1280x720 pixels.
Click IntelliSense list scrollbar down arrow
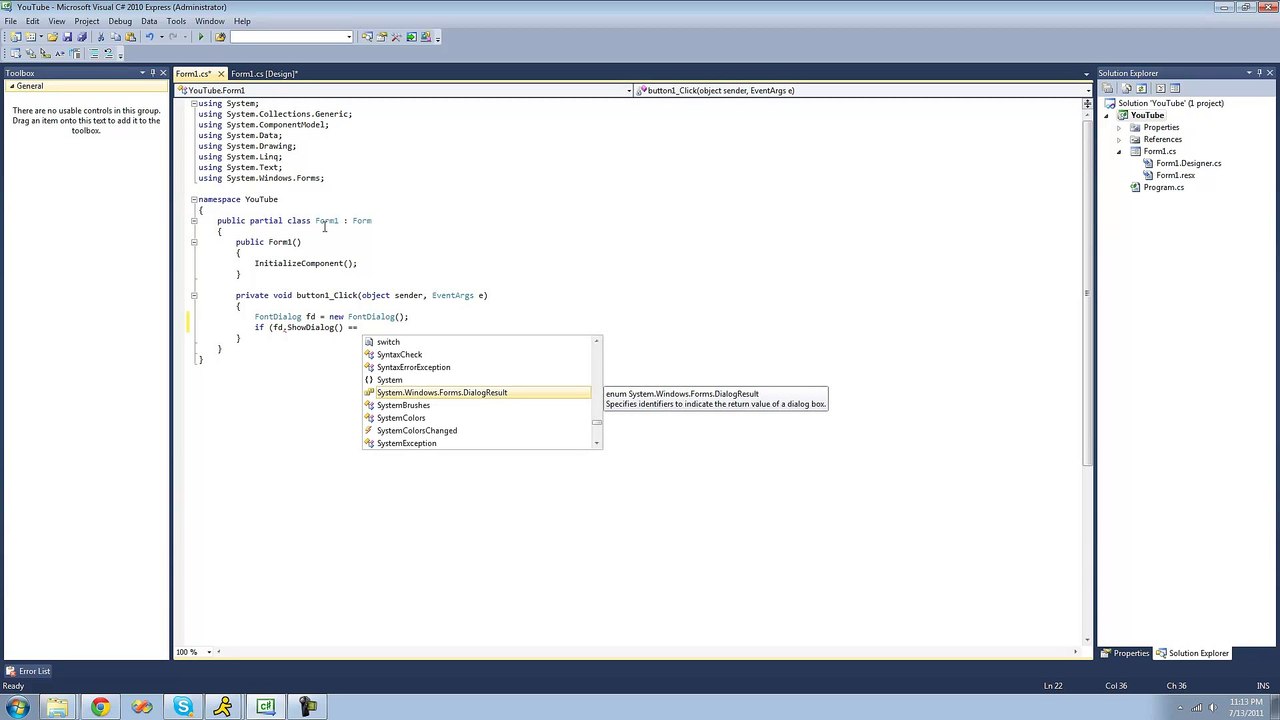tap(597, 443)
